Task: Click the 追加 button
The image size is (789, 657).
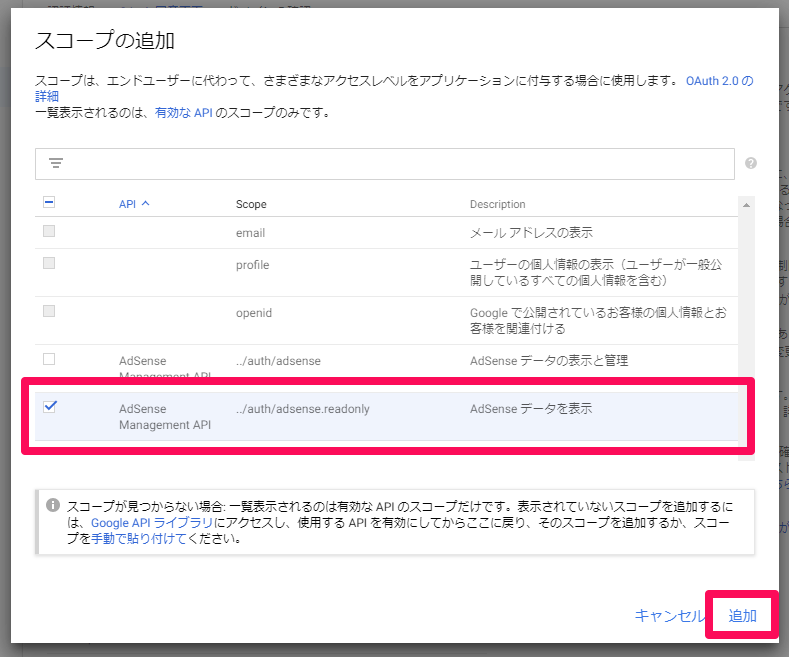Action: pyautogui.click(x=742, y=616)
